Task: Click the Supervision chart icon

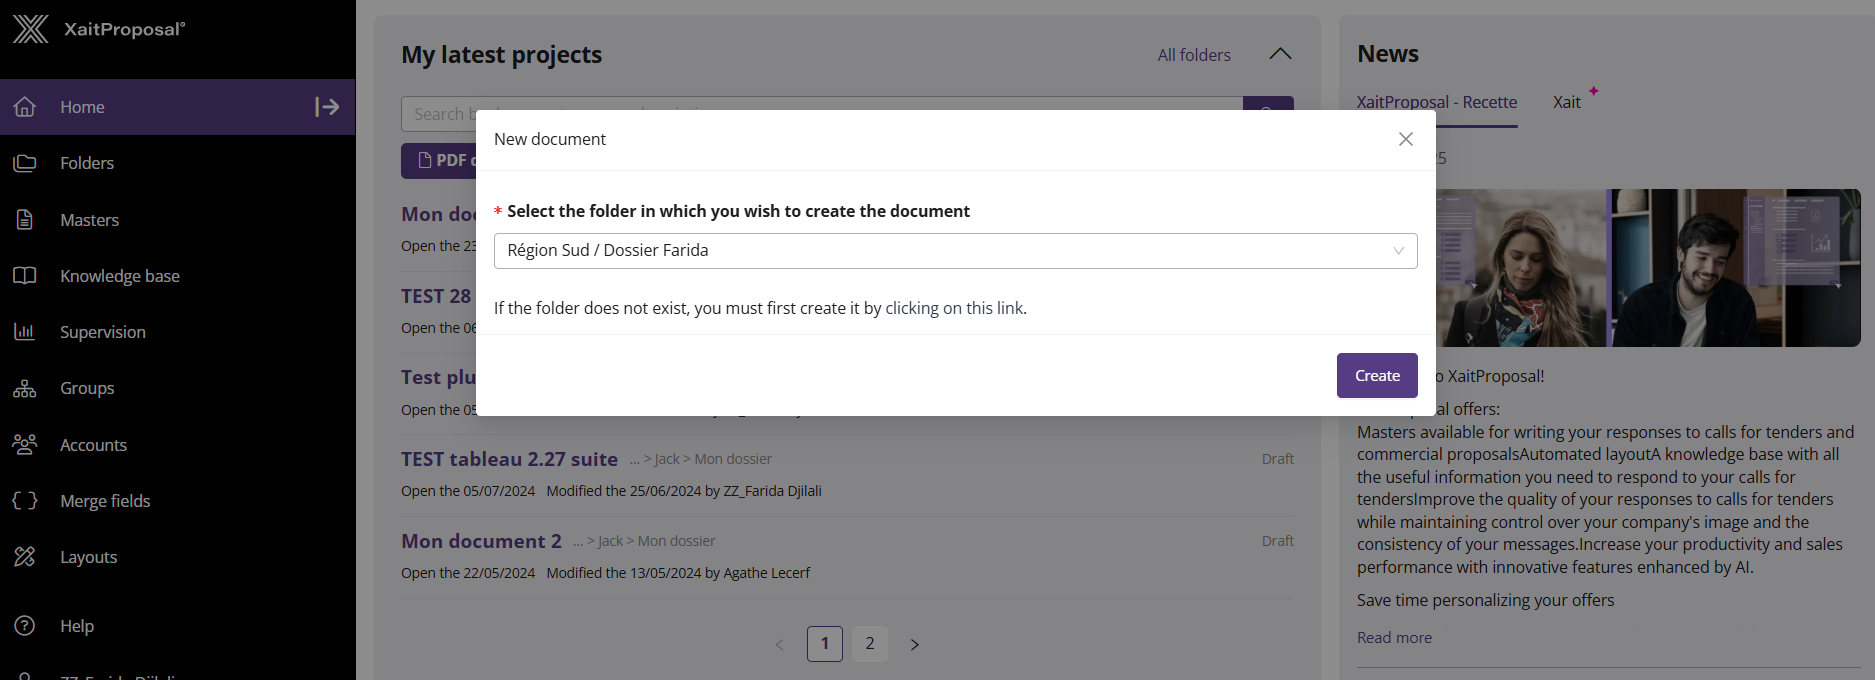Action: [x=25, y=332]
